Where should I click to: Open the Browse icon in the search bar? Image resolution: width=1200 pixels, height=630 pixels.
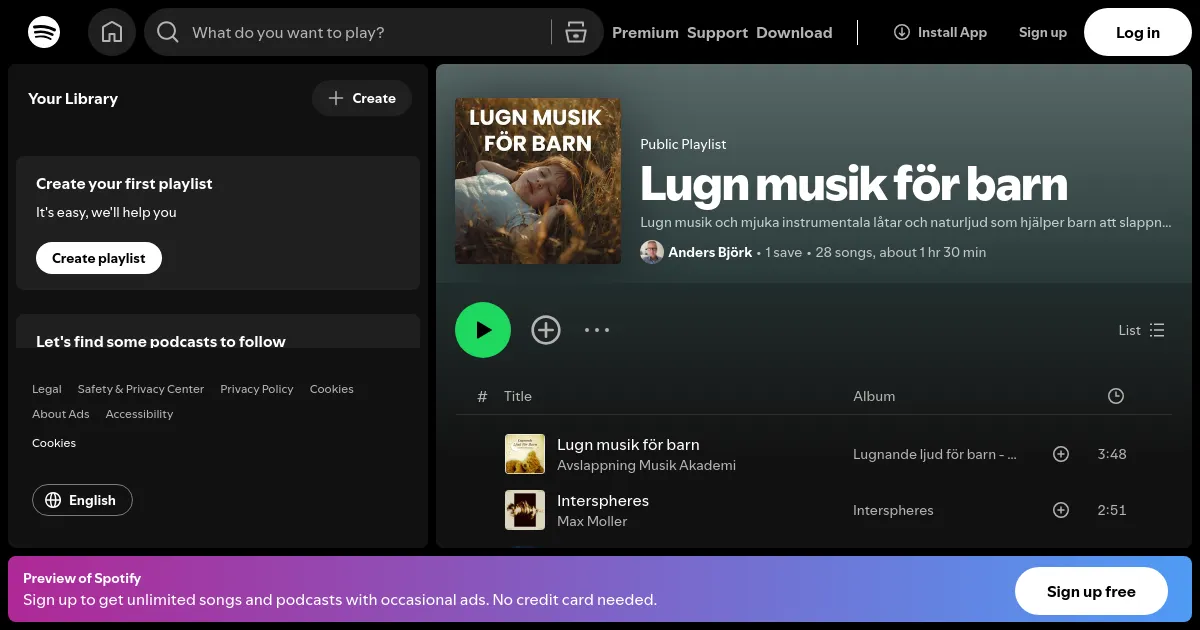coord(575,32)
